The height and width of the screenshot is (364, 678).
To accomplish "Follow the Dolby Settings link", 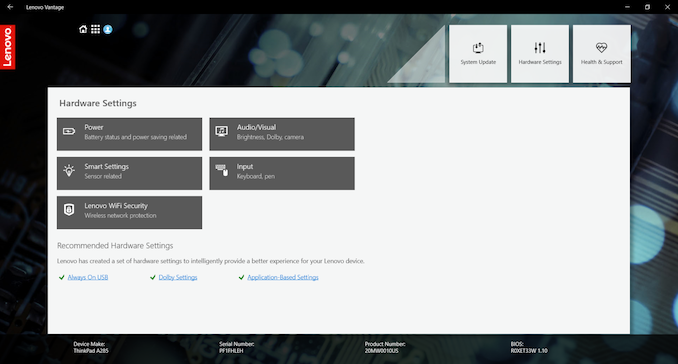I will coord(178,278).
